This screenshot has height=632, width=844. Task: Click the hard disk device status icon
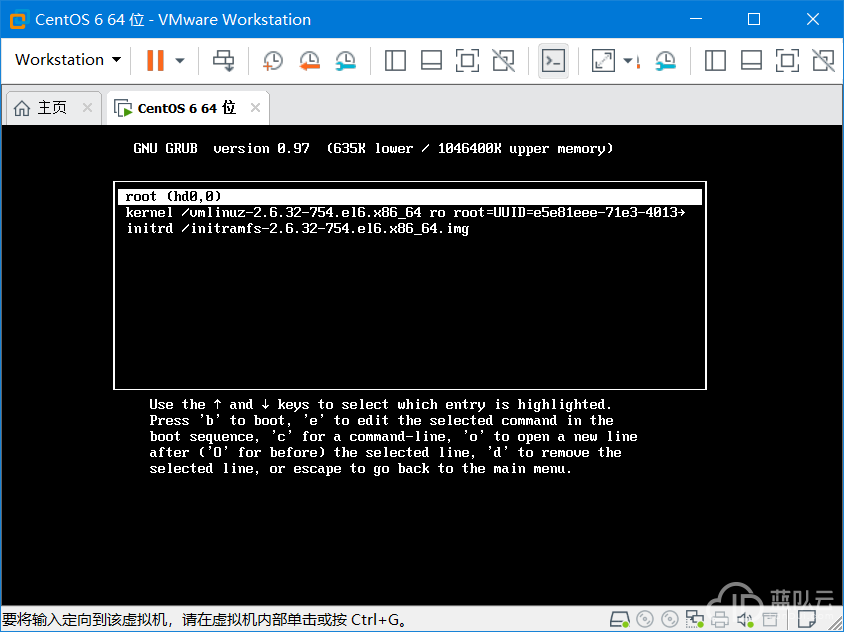[620, 619]
